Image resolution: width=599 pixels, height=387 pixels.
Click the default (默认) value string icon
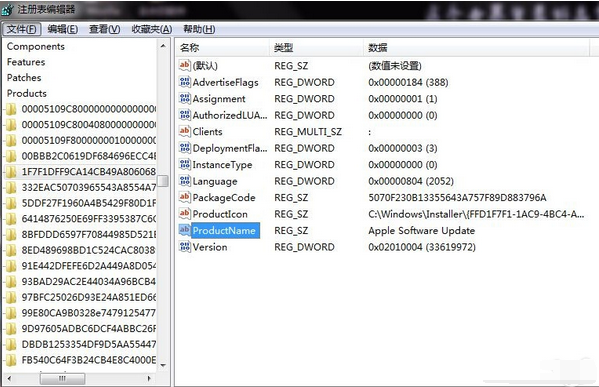click(185, 65)
